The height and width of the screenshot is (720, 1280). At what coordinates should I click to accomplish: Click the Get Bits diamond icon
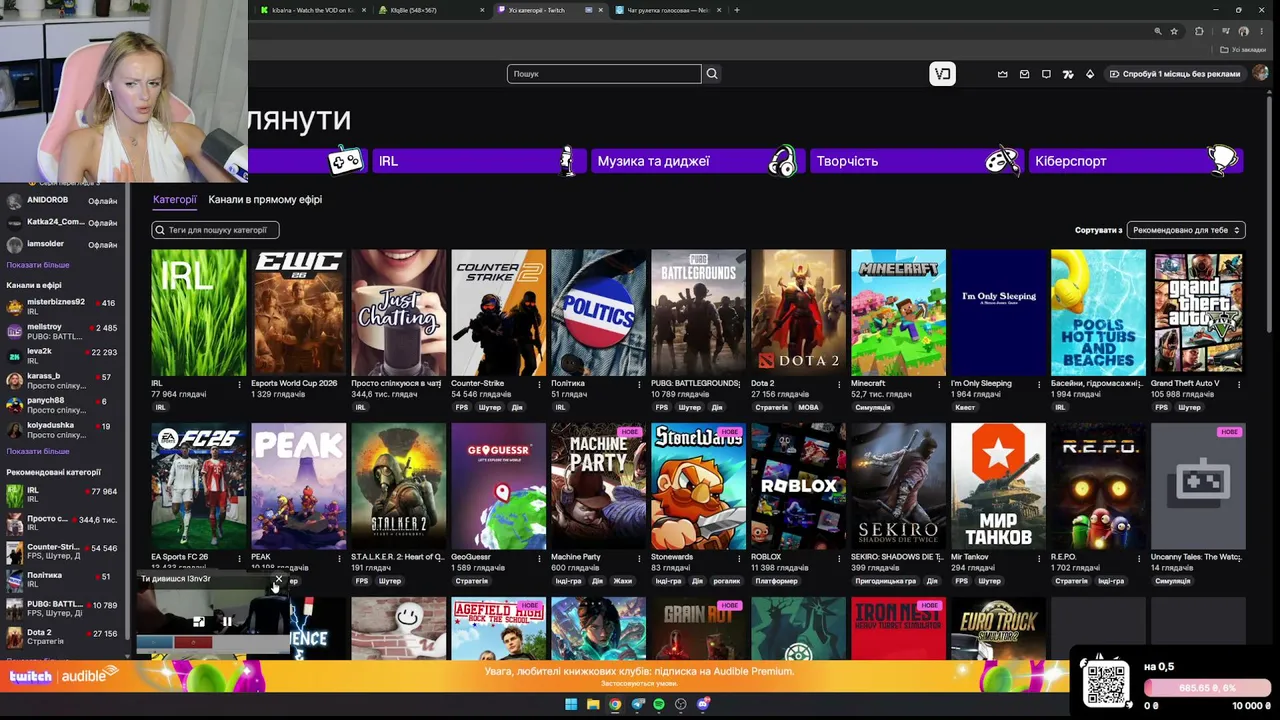pyautogui.click(x=1090, y=74)
